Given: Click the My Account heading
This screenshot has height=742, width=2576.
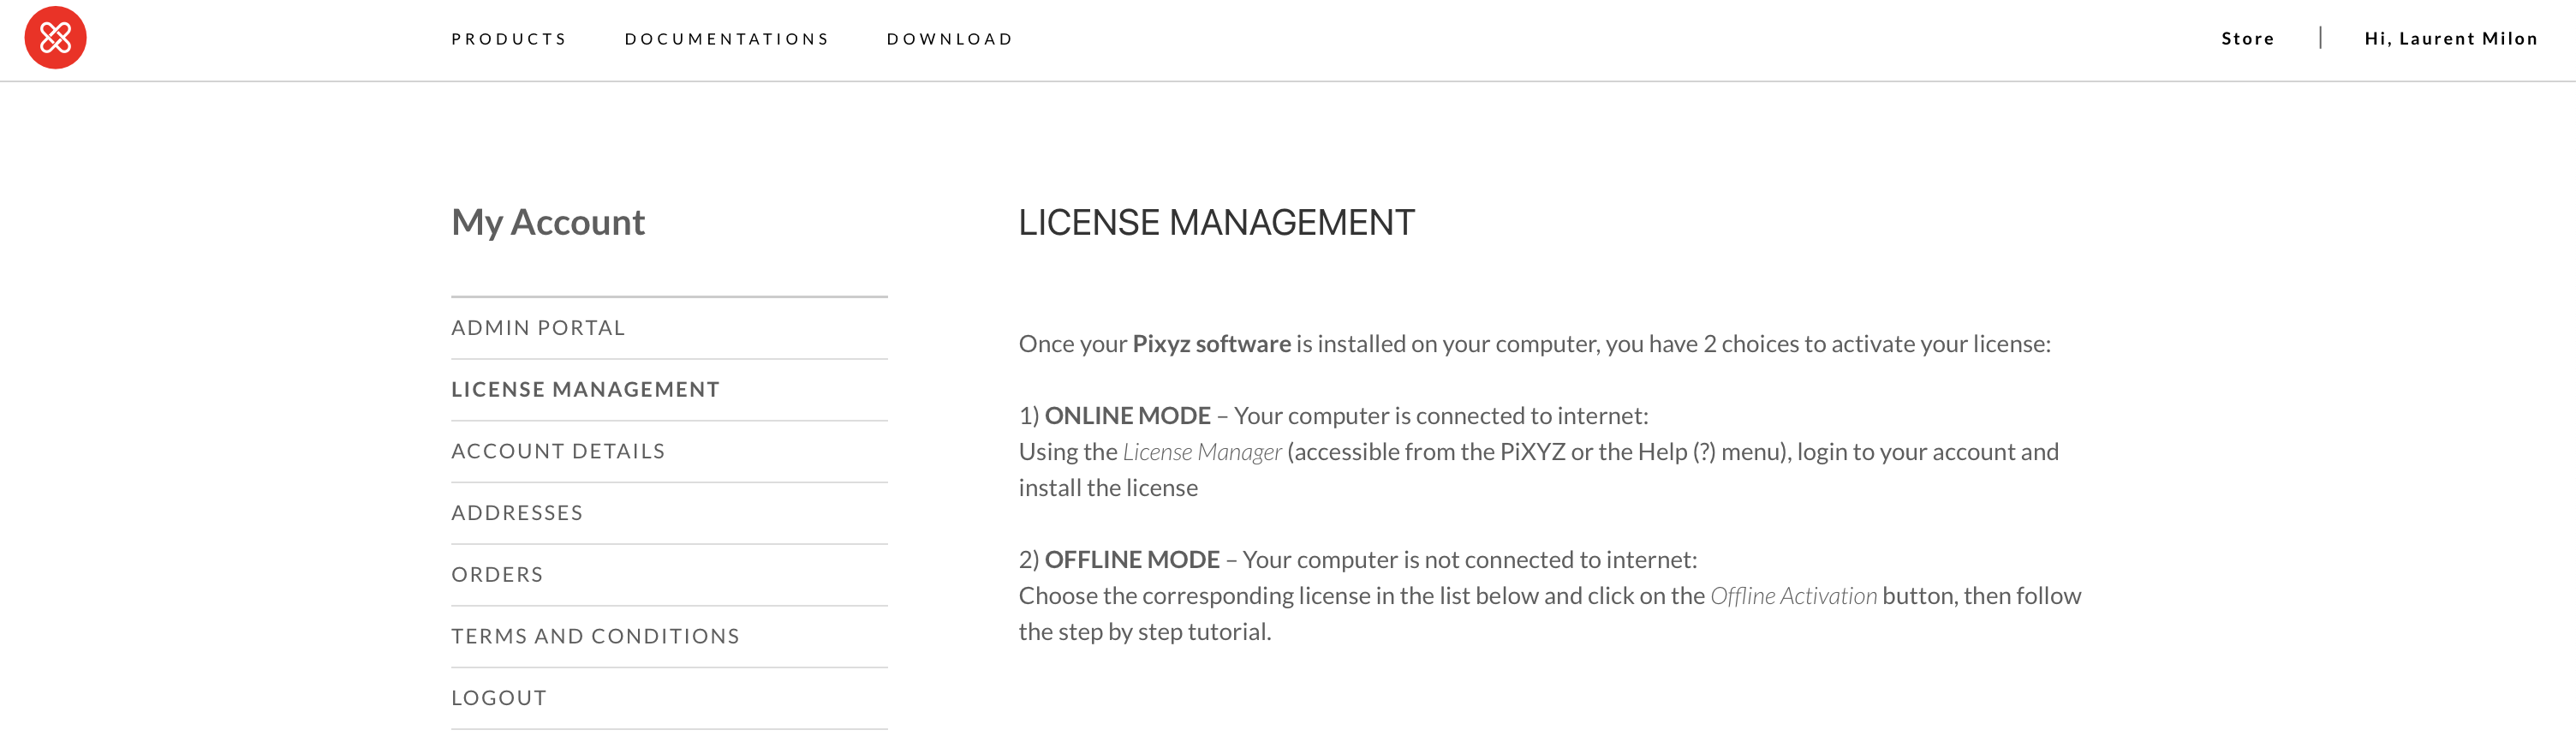Looking at the screenshot, I should point(548,222).
